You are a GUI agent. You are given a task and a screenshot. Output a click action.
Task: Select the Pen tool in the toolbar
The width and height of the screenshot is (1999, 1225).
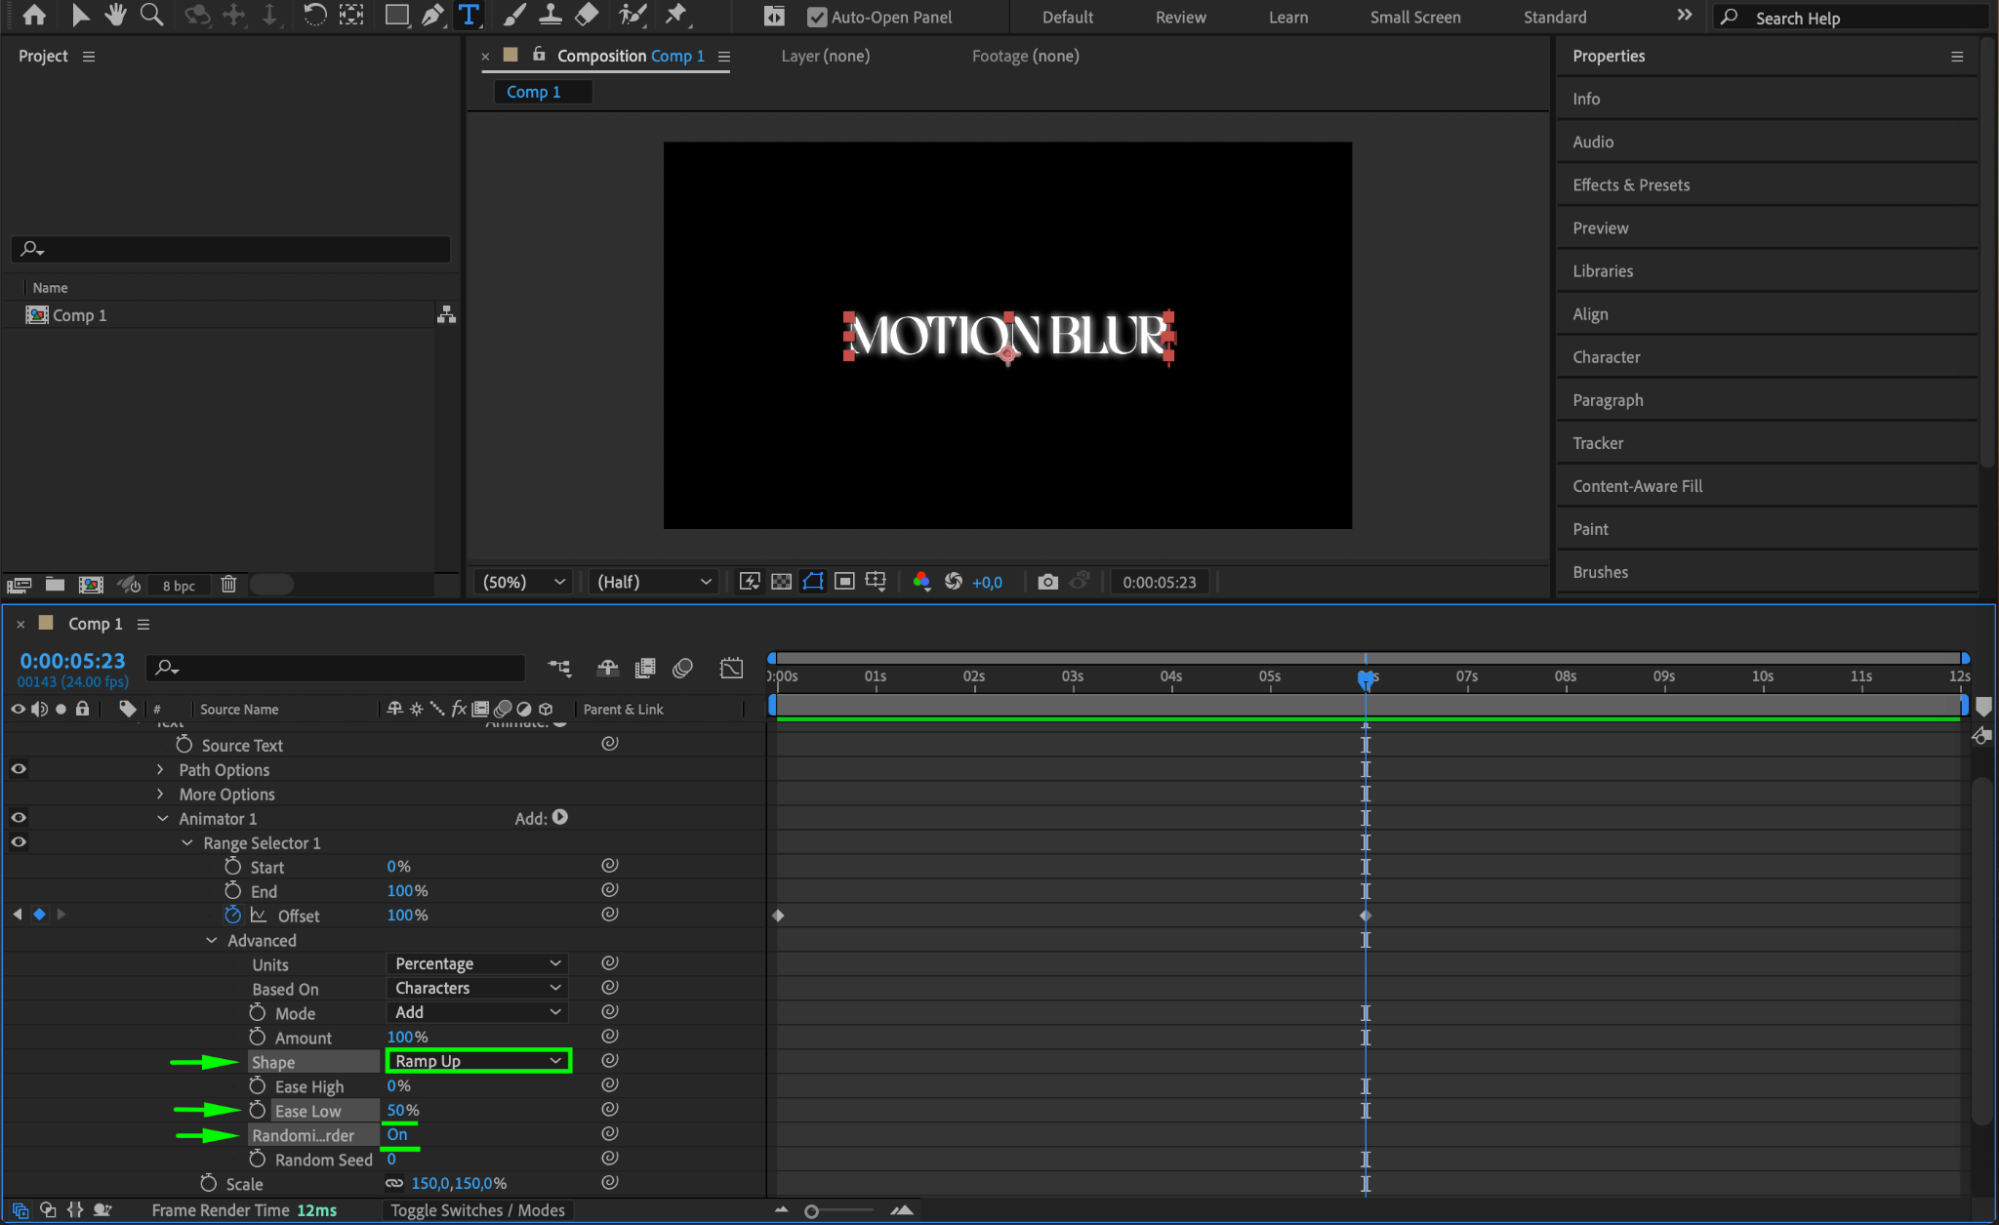[x=432, y=15]
